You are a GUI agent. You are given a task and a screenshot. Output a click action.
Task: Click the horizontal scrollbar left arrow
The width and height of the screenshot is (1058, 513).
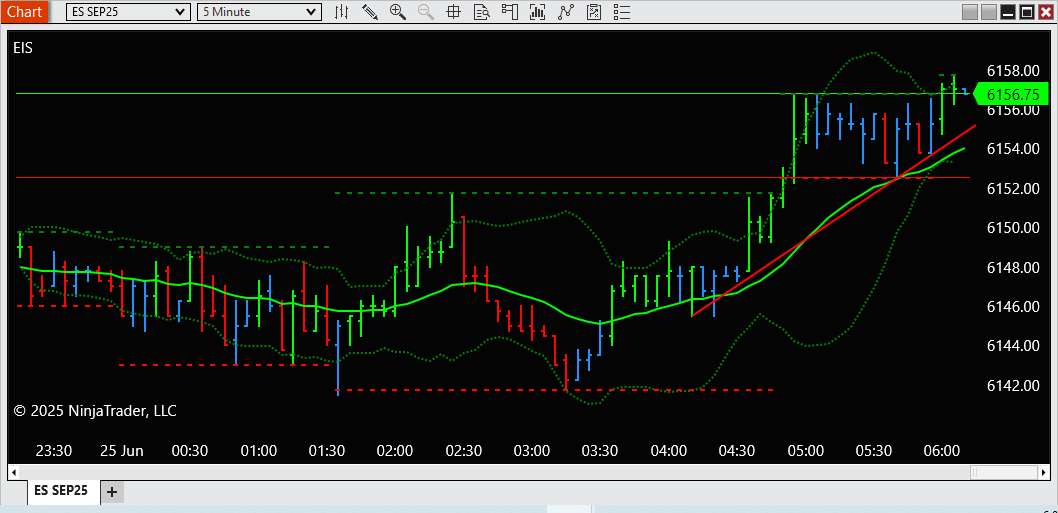(12, 471)
